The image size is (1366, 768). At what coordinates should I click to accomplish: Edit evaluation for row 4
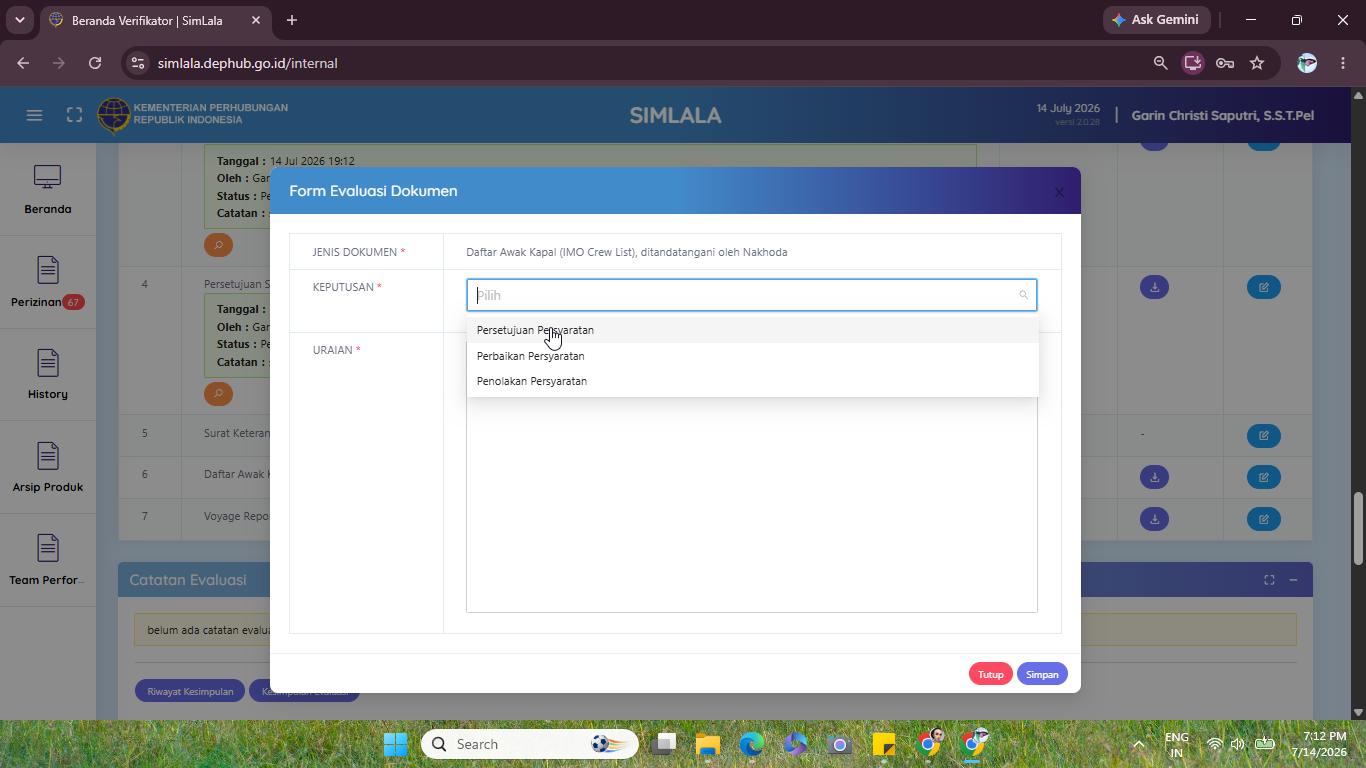pos(1264,287)
